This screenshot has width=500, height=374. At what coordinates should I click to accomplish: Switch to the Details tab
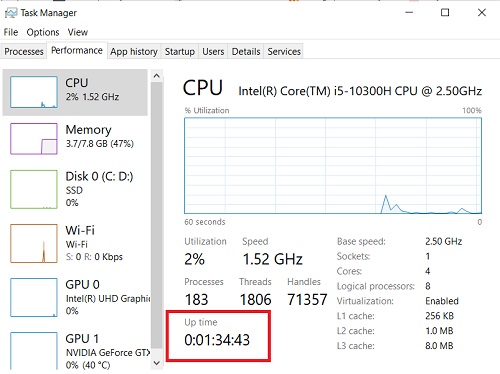tap(246, 52)
